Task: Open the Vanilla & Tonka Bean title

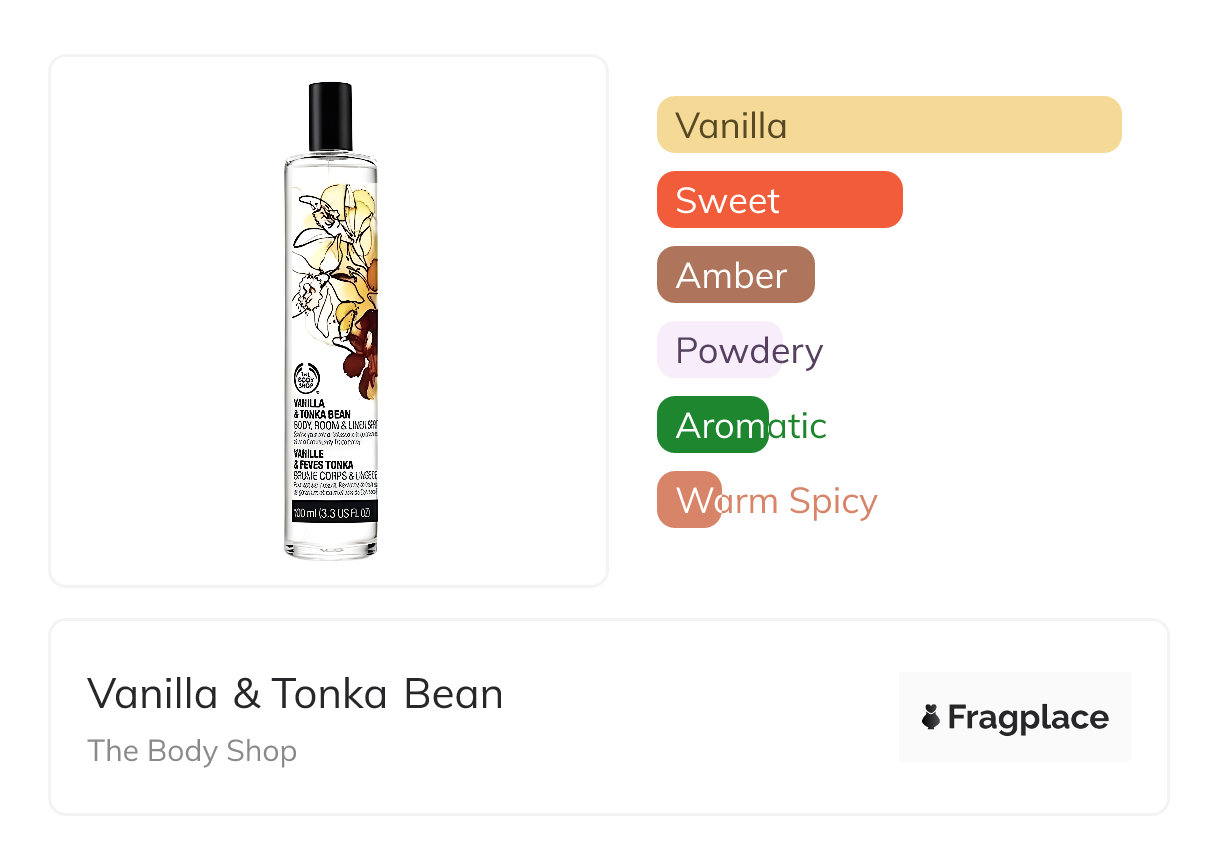Action: 295,694
